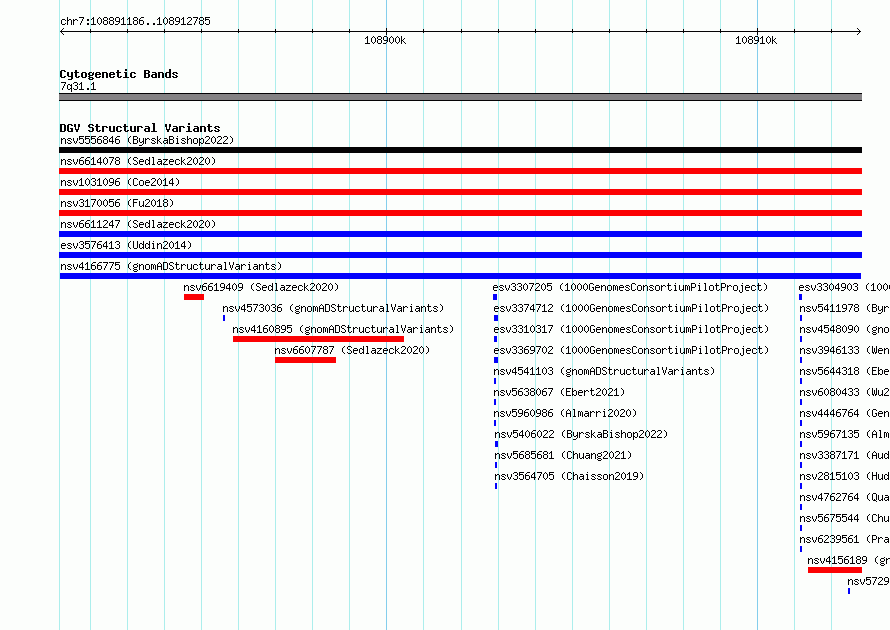The height and width of the screenshot is (630, 890).
Task: Click the left arrow of the ruler
Action: tap(62, 31)
